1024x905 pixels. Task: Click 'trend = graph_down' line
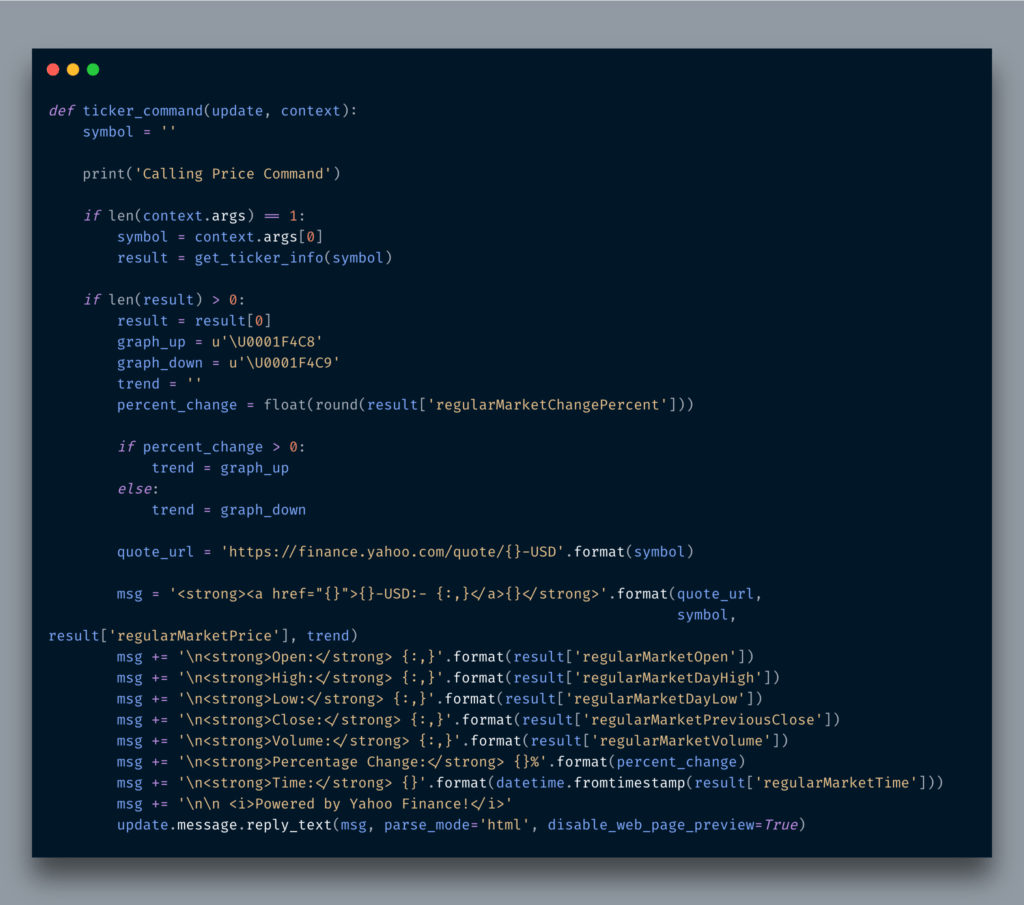click(229, 509)
